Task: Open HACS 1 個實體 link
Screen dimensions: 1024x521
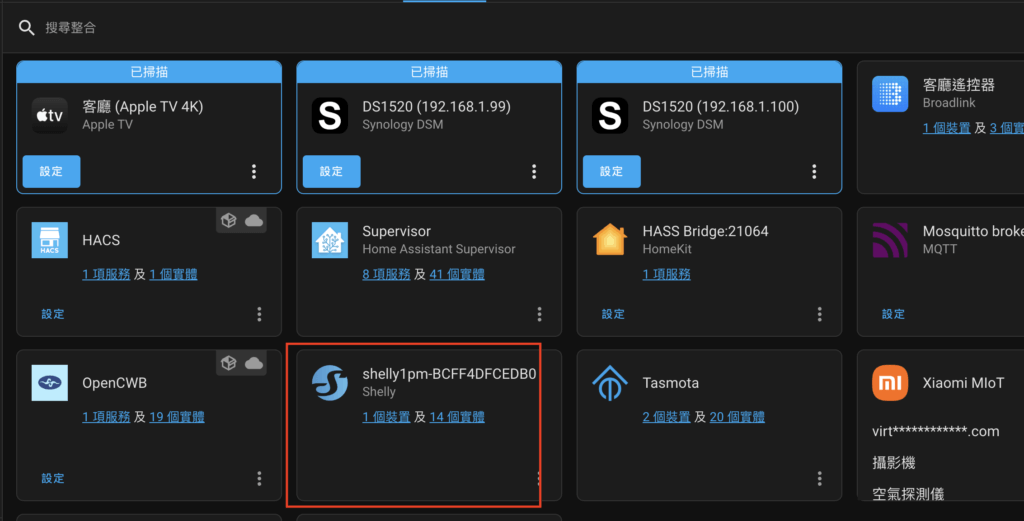Action: (173, 274)
